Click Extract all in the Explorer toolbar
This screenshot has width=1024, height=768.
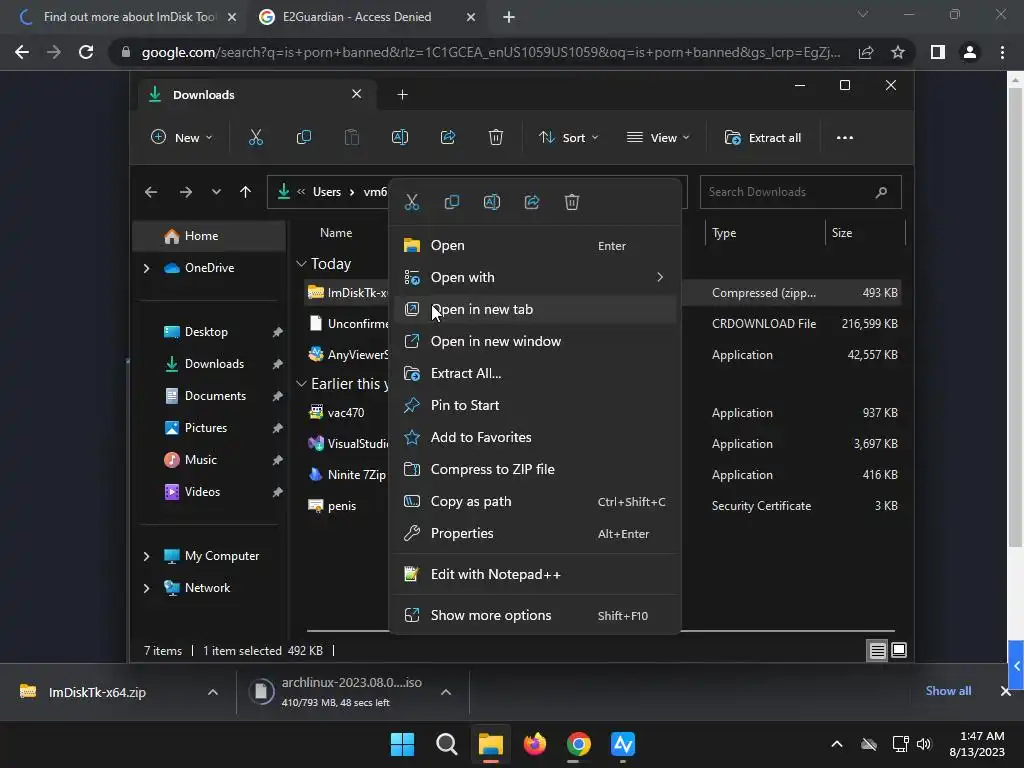762,137
